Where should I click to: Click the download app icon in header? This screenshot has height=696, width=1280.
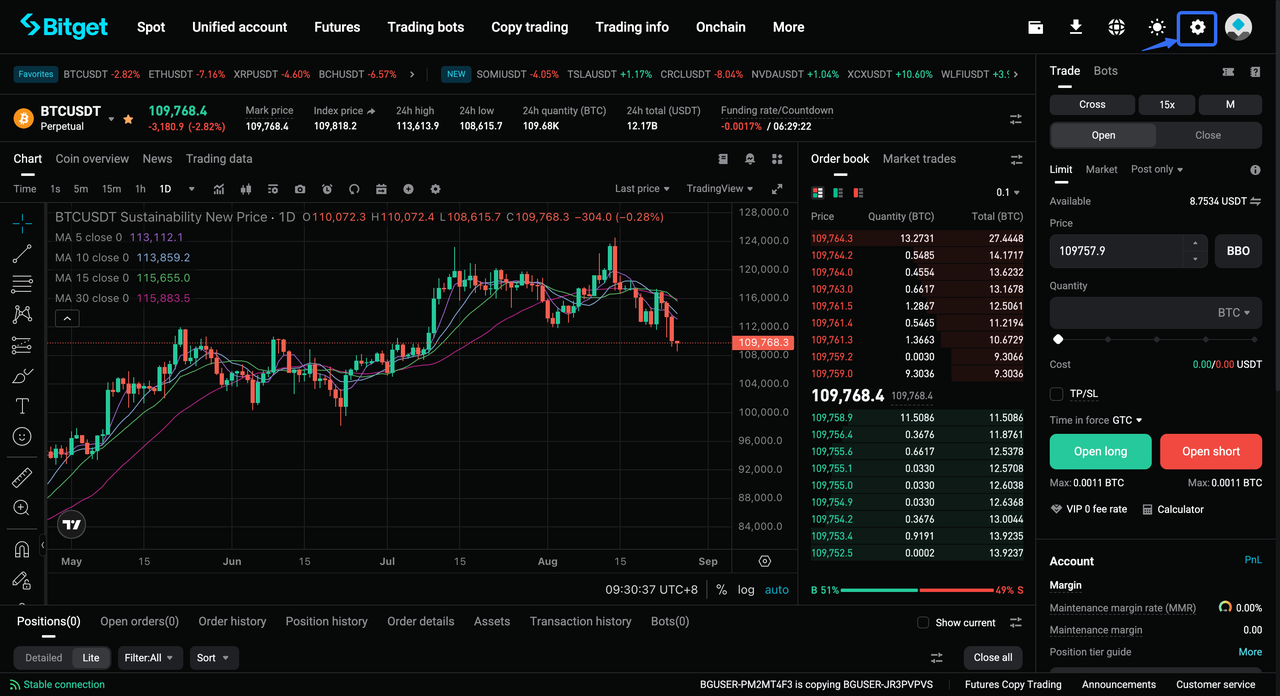[x=1076, y=27]
